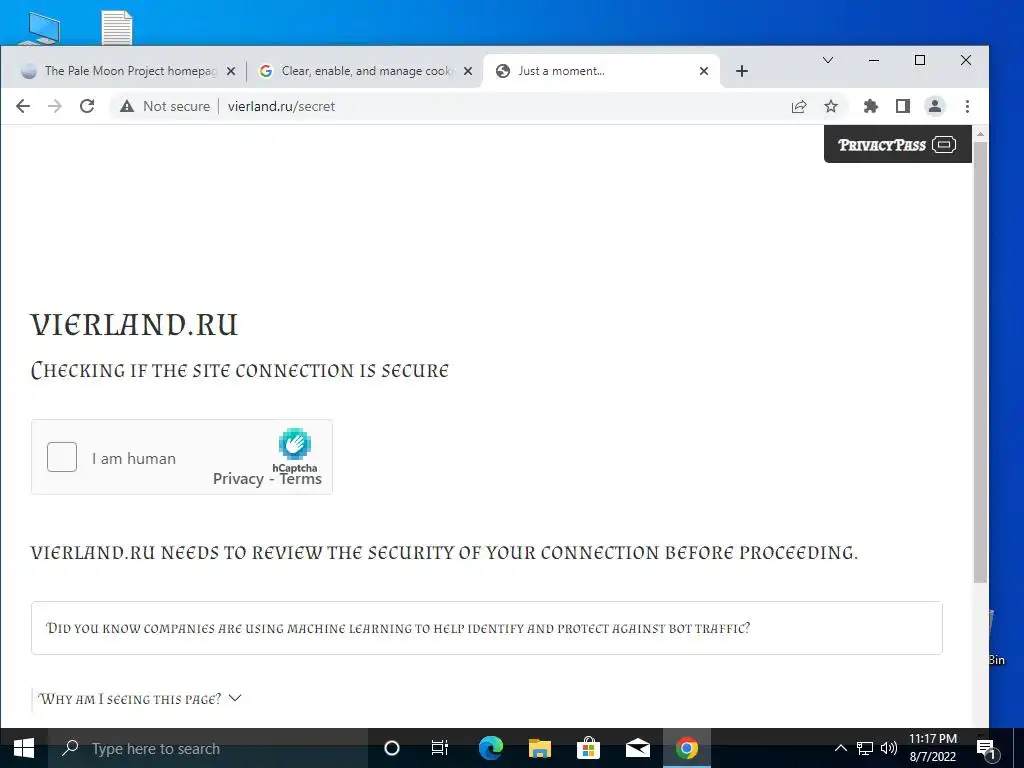Click the forward navigation arrow

pyautogui.click(x=55, y=106)
